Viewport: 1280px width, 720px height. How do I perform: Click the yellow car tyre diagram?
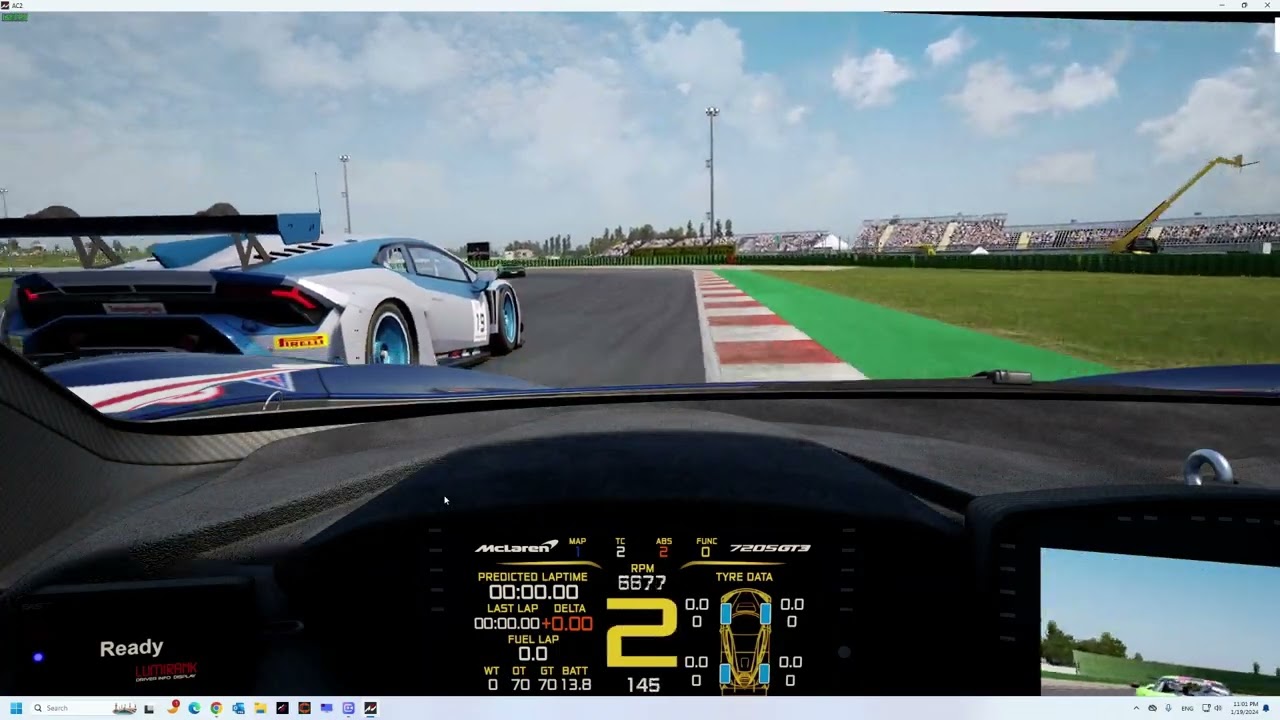tap(746, 640)
